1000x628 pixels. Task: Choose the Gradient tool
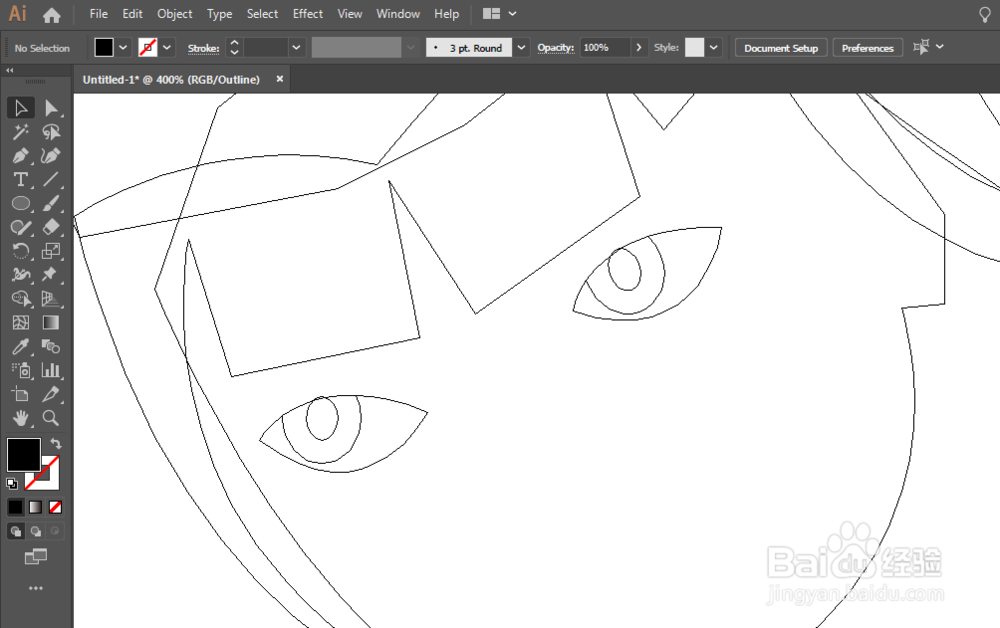tap(51, 323)
